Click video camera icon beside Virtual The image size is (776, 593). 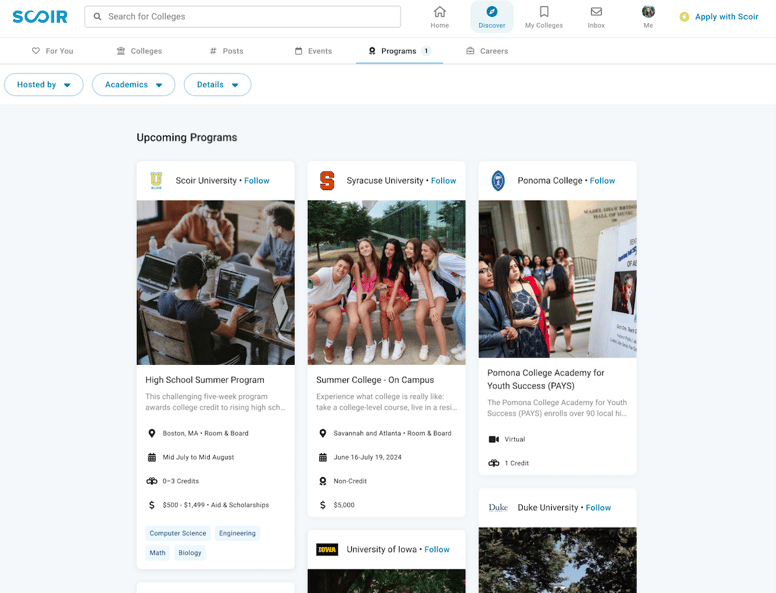pyautogui.click(x=494, y=439)
